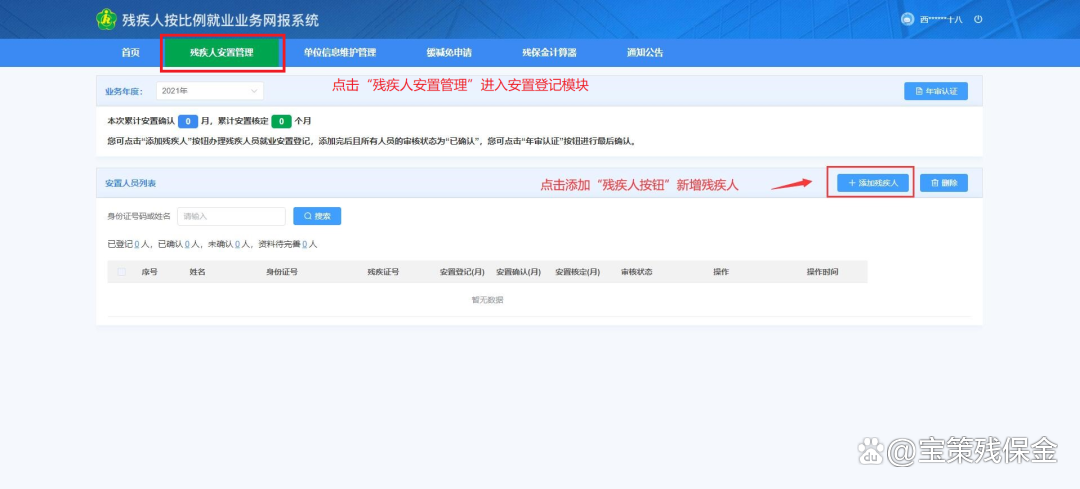Click the system logo icon in header

click(x=106, y=19)
